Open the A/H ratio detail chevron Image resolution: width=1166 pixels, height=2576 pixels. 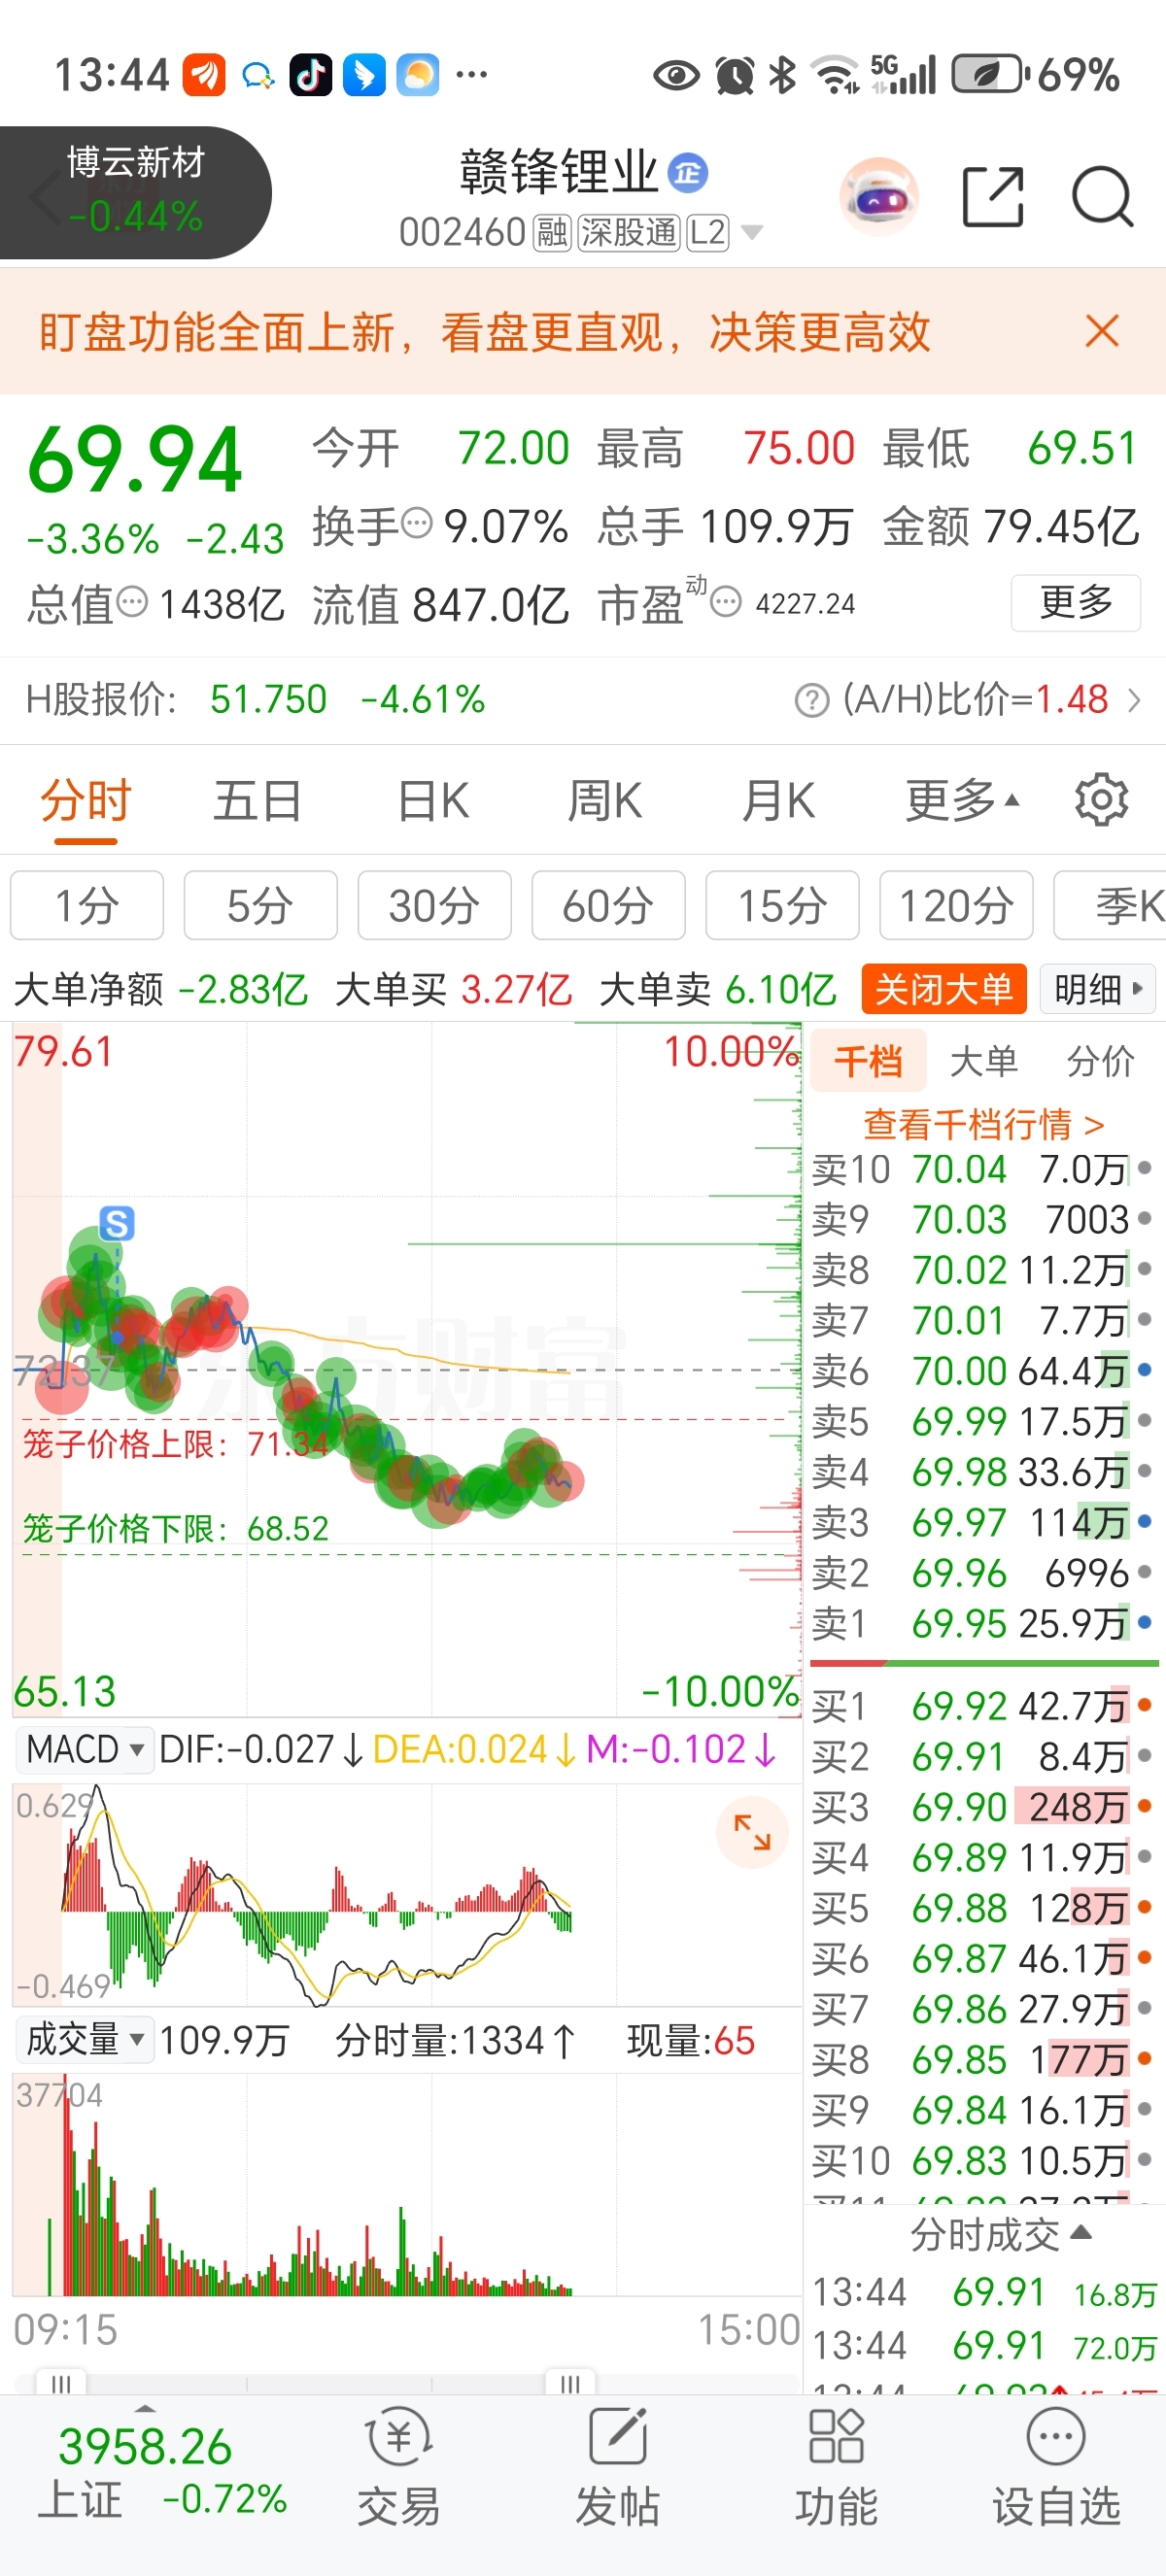(1134, 700)
